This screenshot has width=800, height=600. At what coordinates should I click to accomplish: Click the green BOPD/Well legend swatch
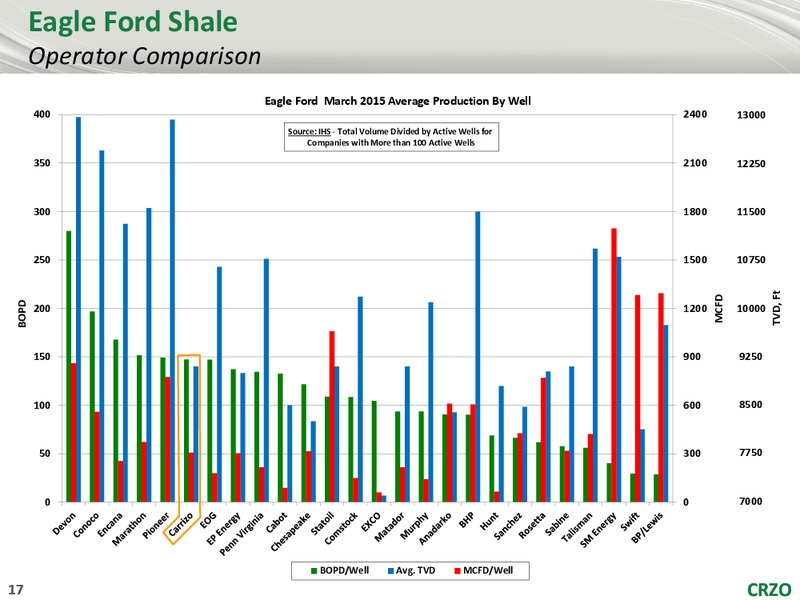click(x=314, y=571)
